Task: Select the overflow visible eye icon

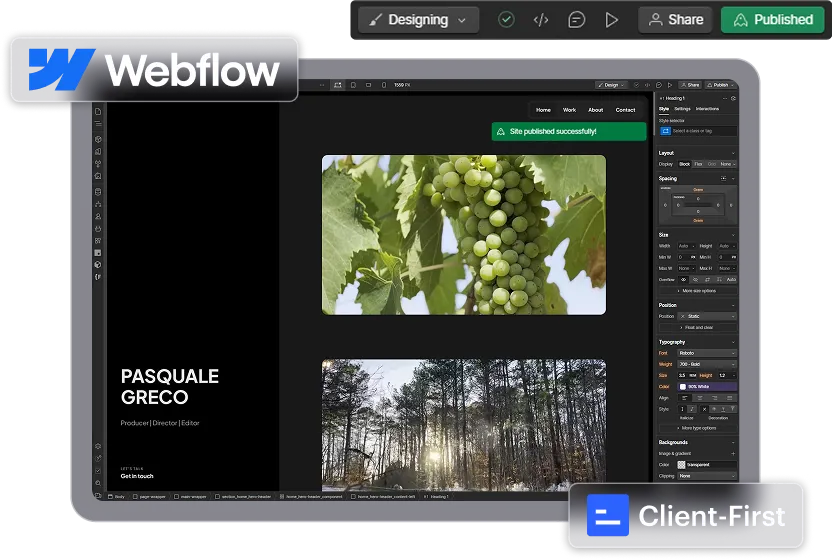Action: [684, 279]
